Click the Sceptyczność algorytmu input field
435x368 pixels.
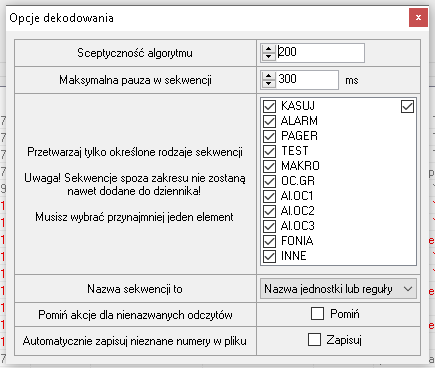pos(321,53)
